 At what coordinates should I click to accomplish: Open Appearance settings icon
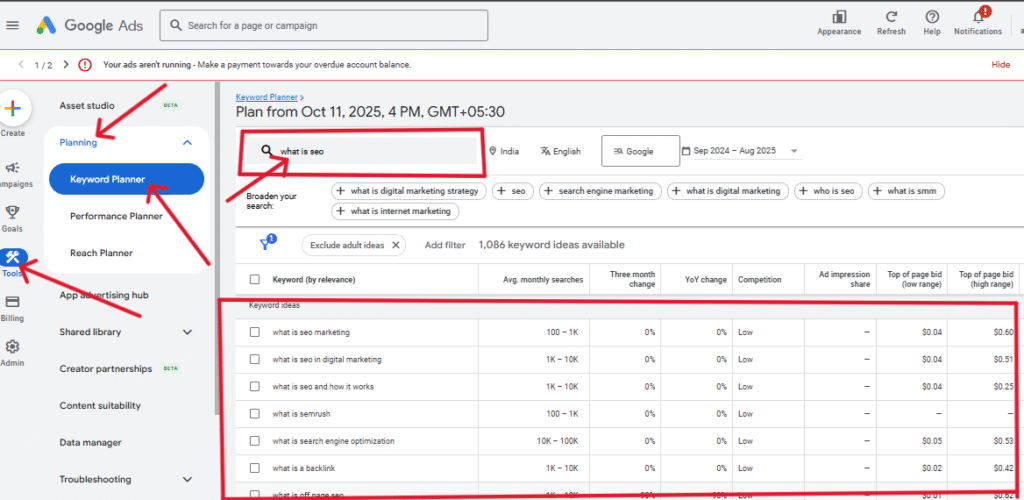[x=839, y=17]
